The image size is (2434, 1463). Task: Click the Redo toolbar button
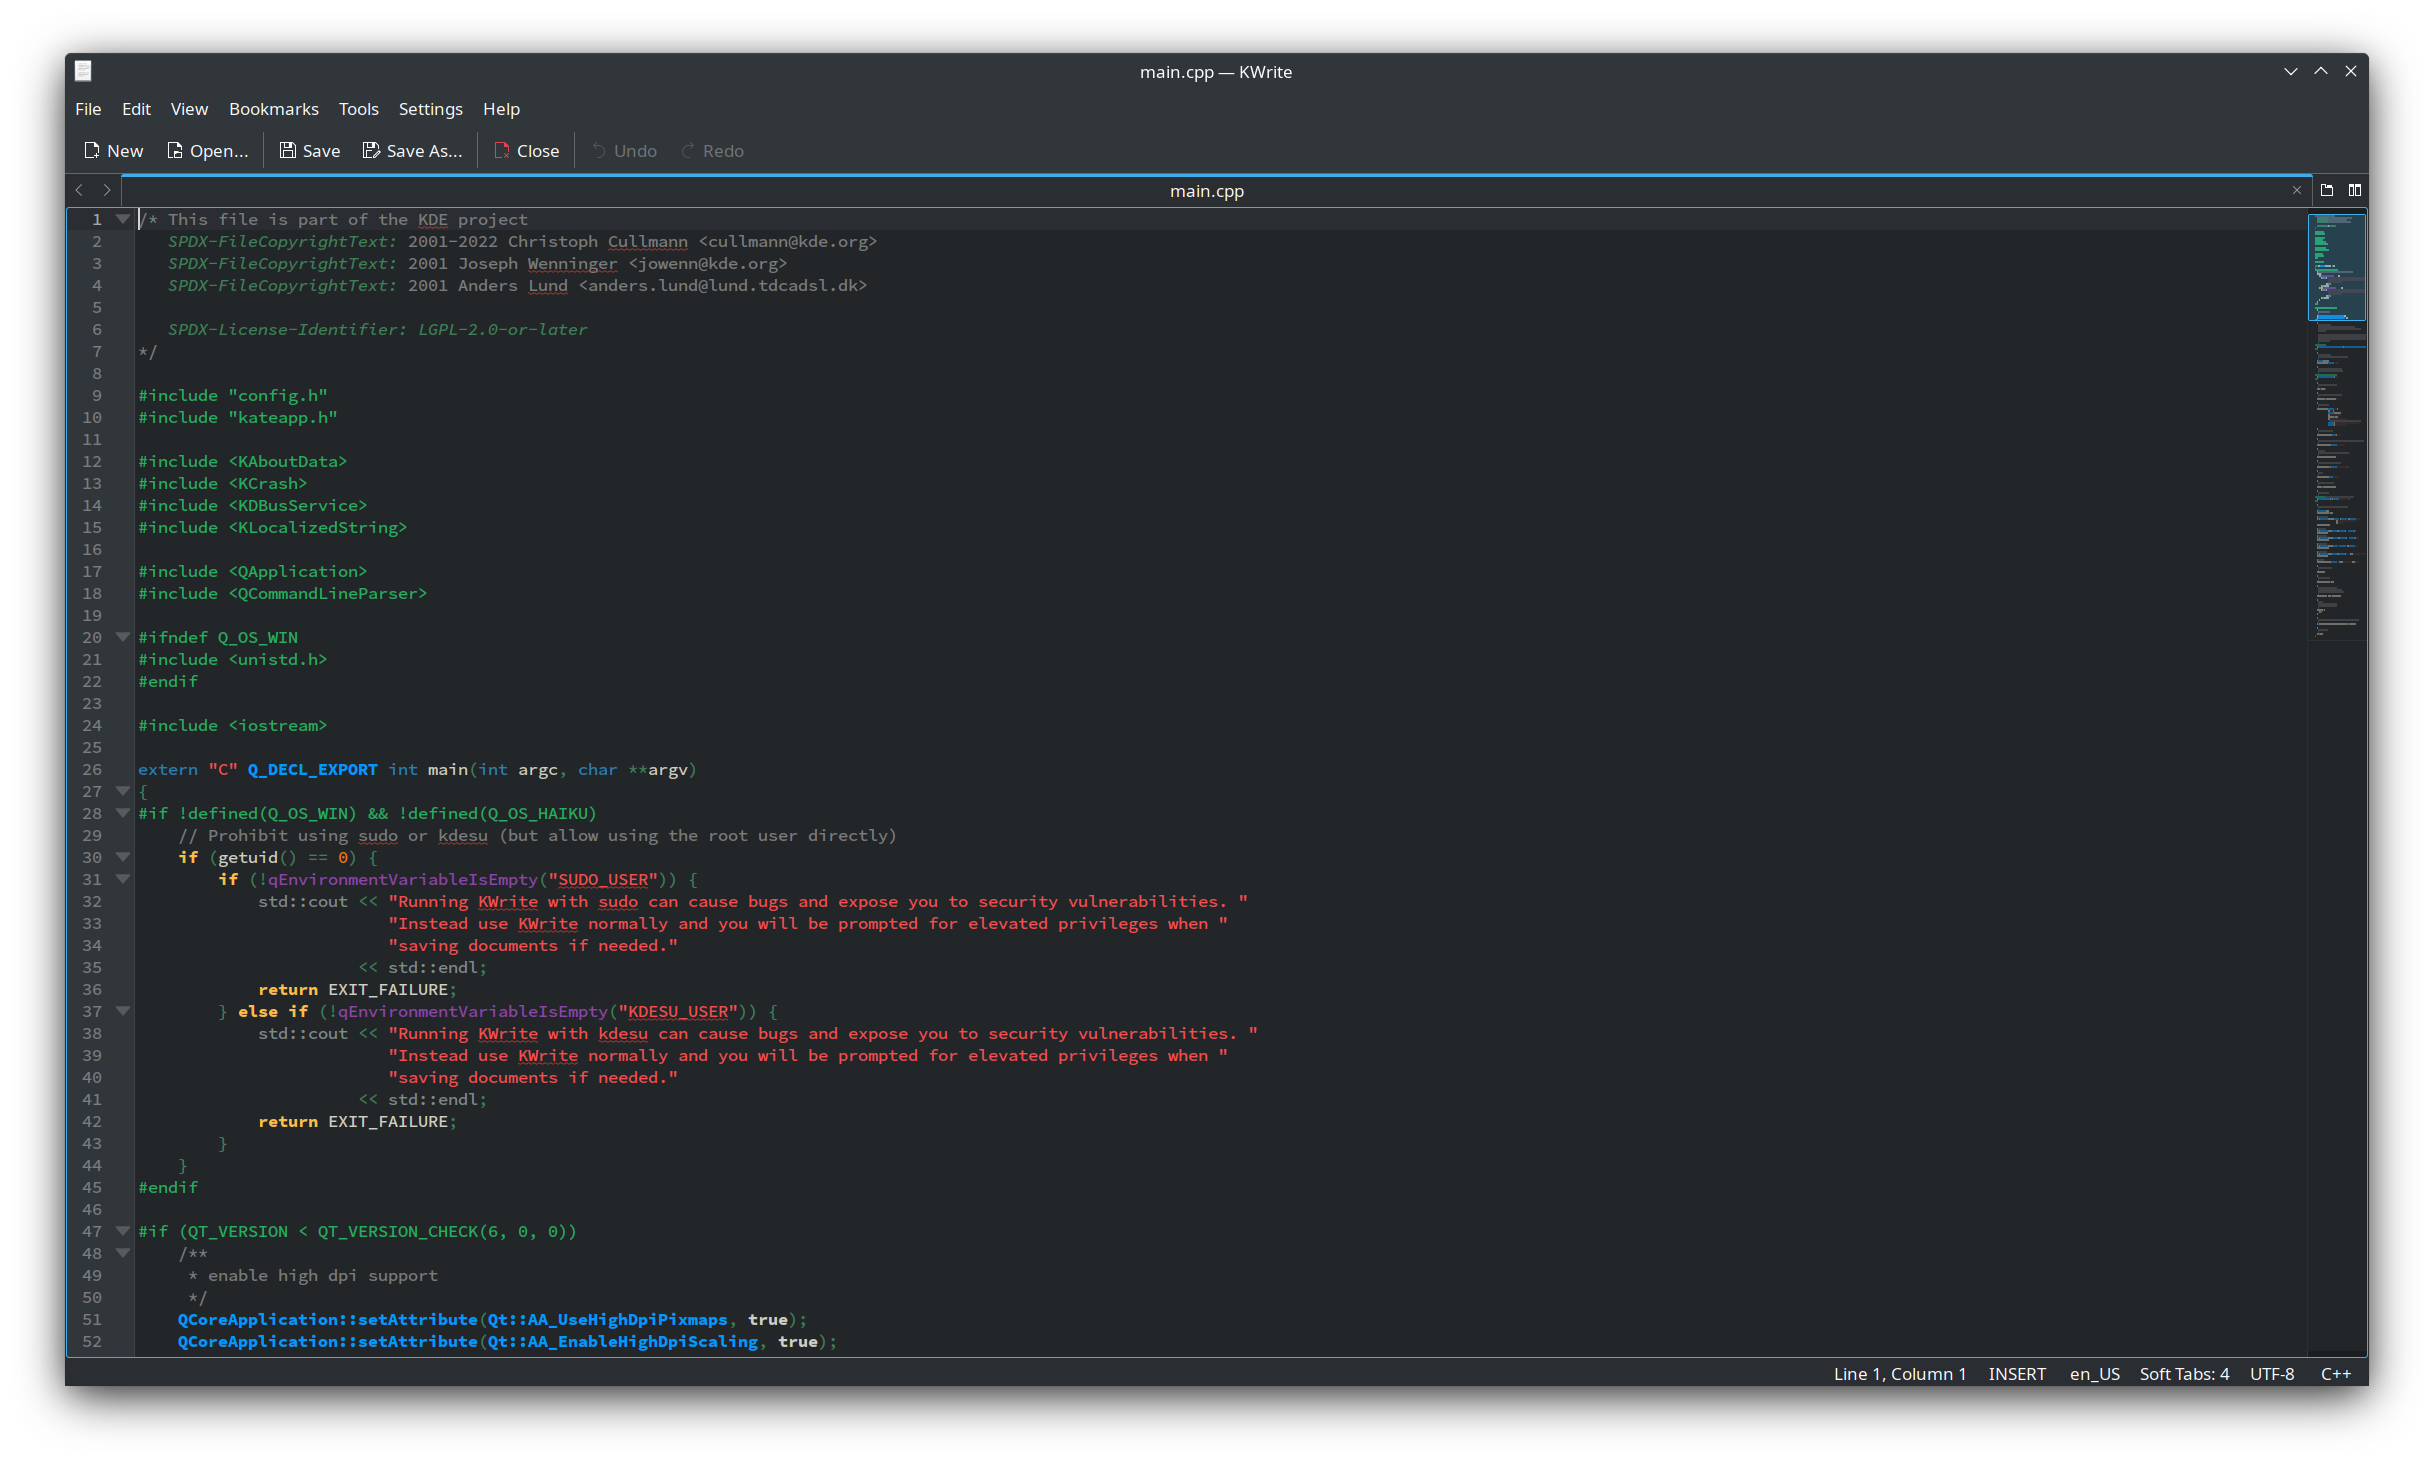(x=712, y=151)
